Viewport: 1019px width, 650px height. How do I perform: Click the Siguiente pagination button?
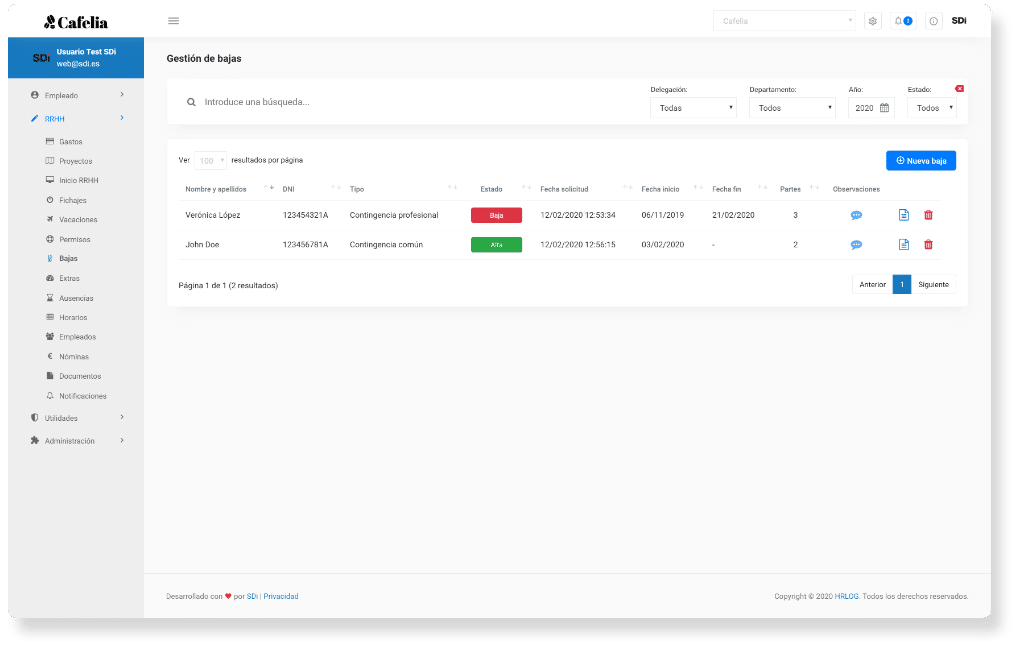point(933,285)
